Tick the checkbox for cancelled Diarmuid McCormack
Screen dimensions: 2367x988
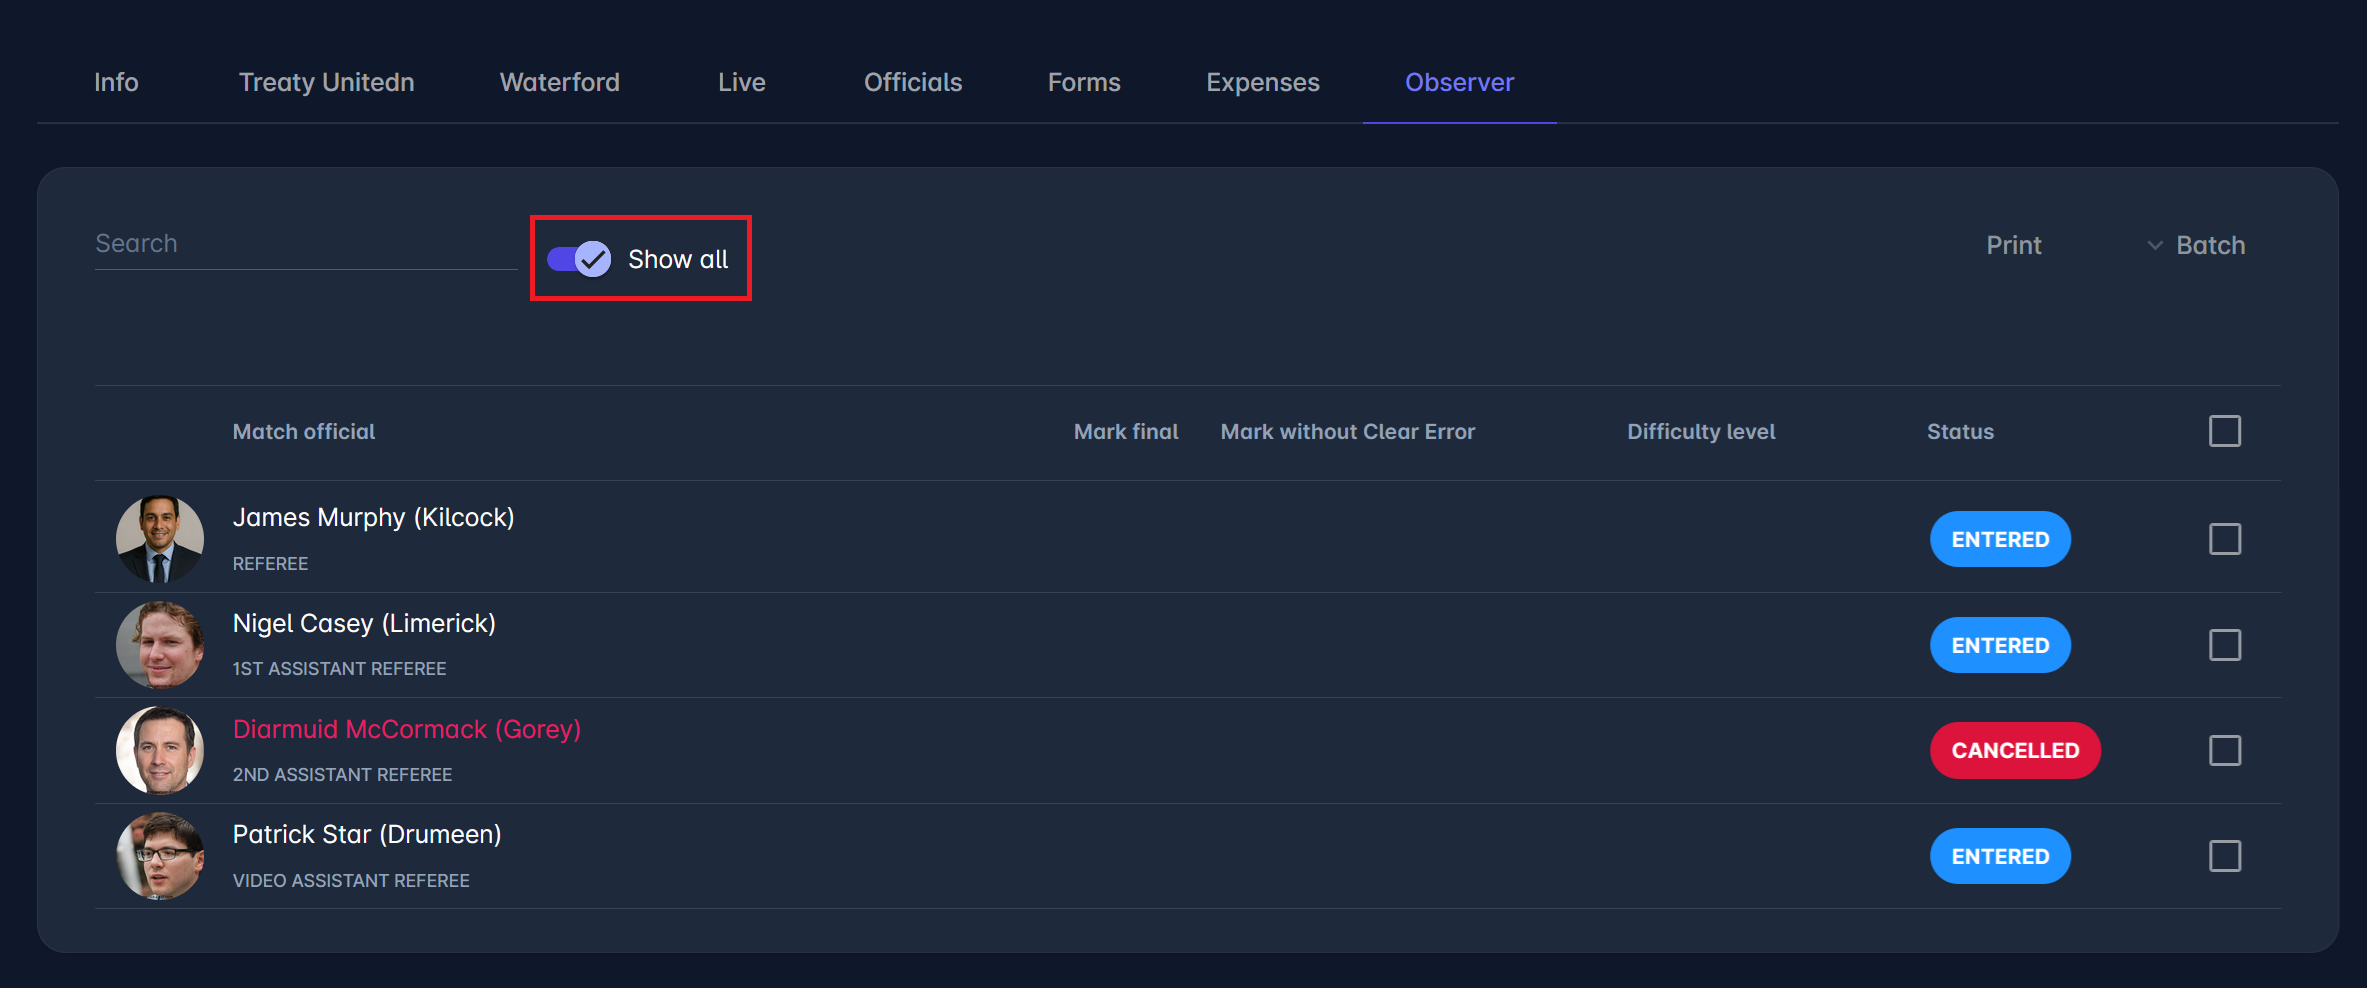[x=2224, y=750]
